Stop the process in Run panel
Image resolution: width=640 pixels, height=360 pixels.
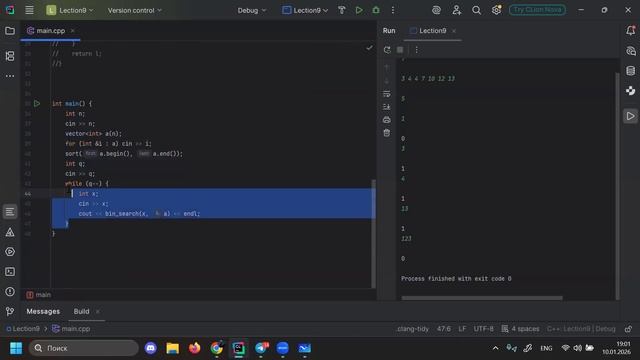pyautogui.click(x=400, y=50)
